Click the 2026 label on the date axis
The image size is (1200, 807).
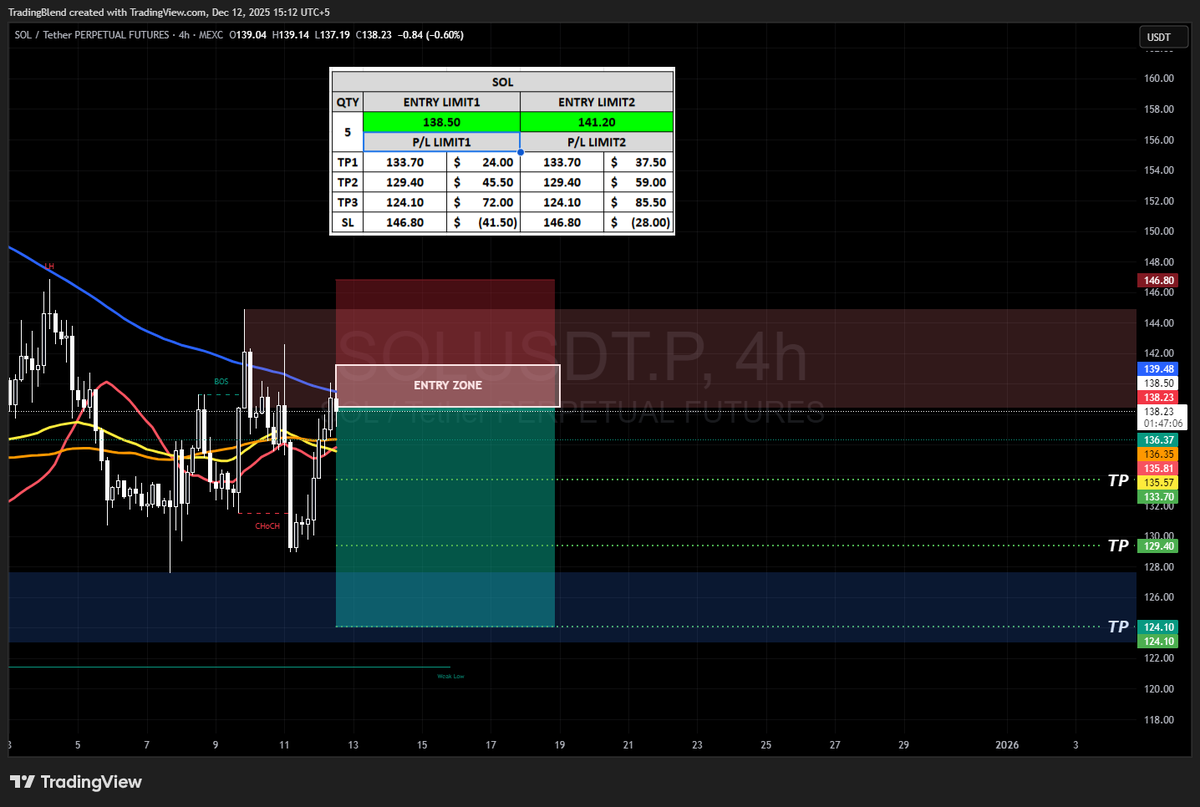coord(1007,745)
